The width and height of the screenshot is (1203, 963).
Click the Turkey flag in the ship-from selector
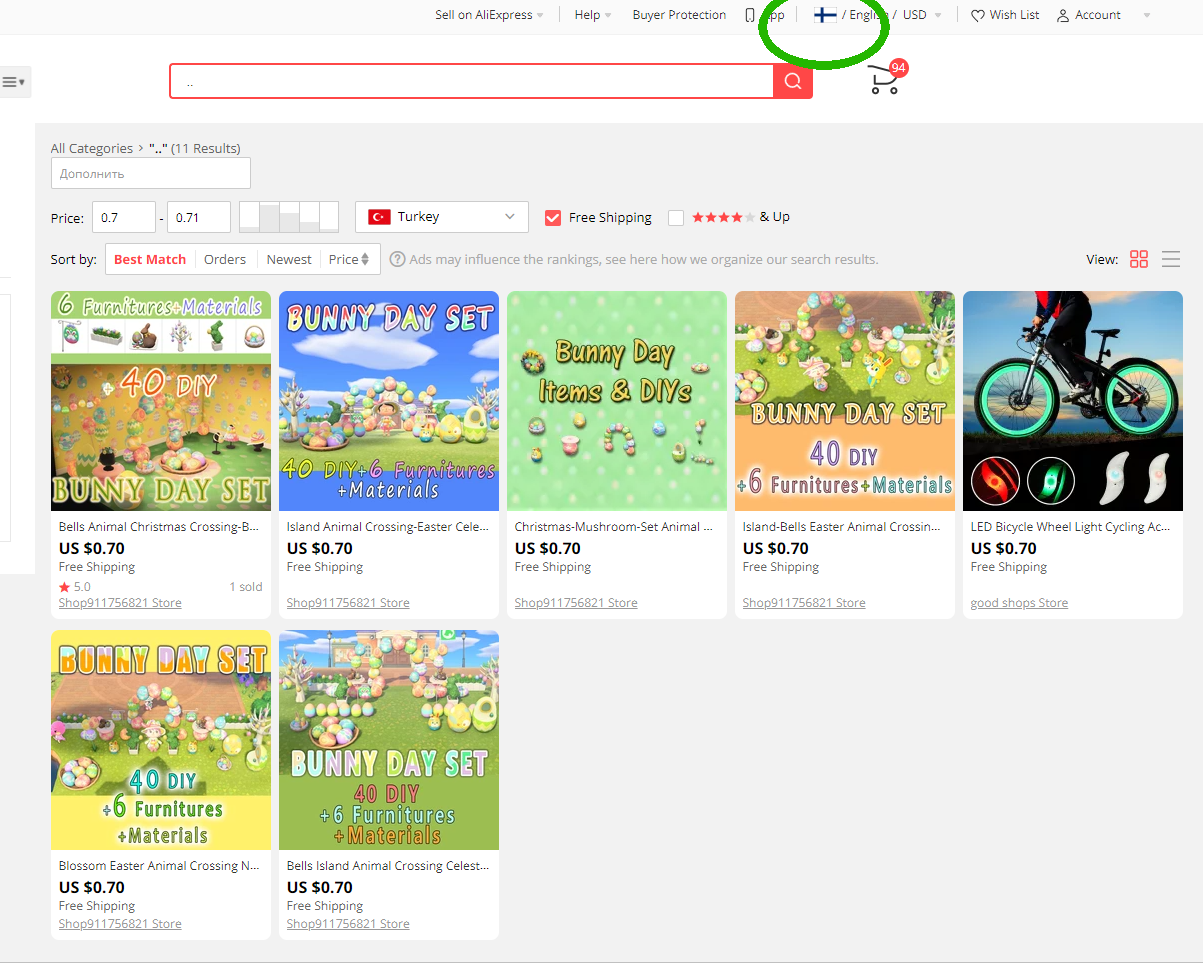(x=379, y=217)
